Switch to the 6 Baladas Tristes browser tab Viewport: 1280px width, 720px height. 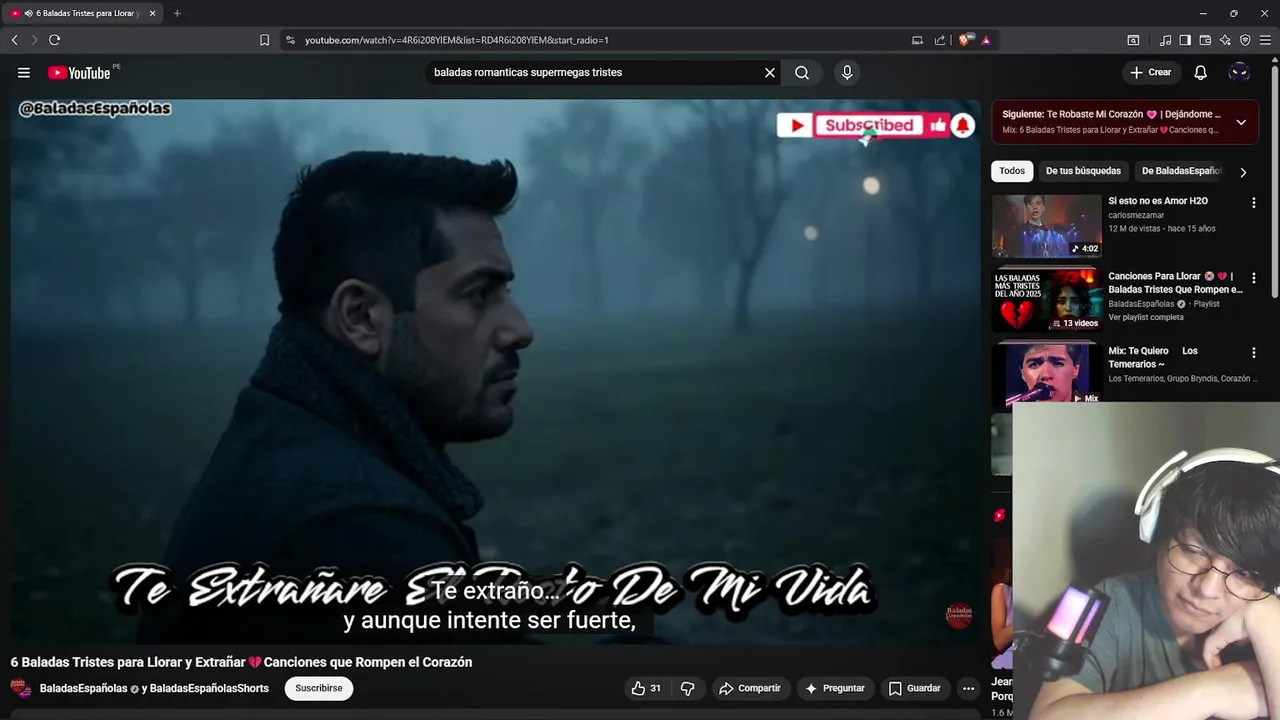82,13
